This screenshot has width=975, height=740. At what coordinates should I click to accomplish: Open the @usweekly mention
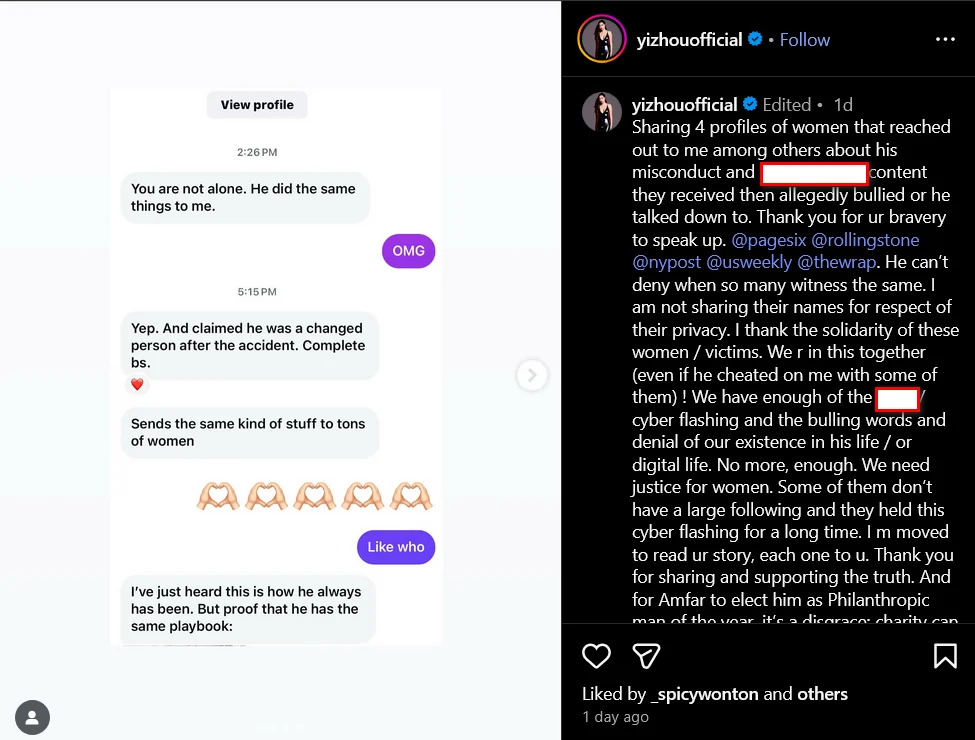(x=749, y=262)
